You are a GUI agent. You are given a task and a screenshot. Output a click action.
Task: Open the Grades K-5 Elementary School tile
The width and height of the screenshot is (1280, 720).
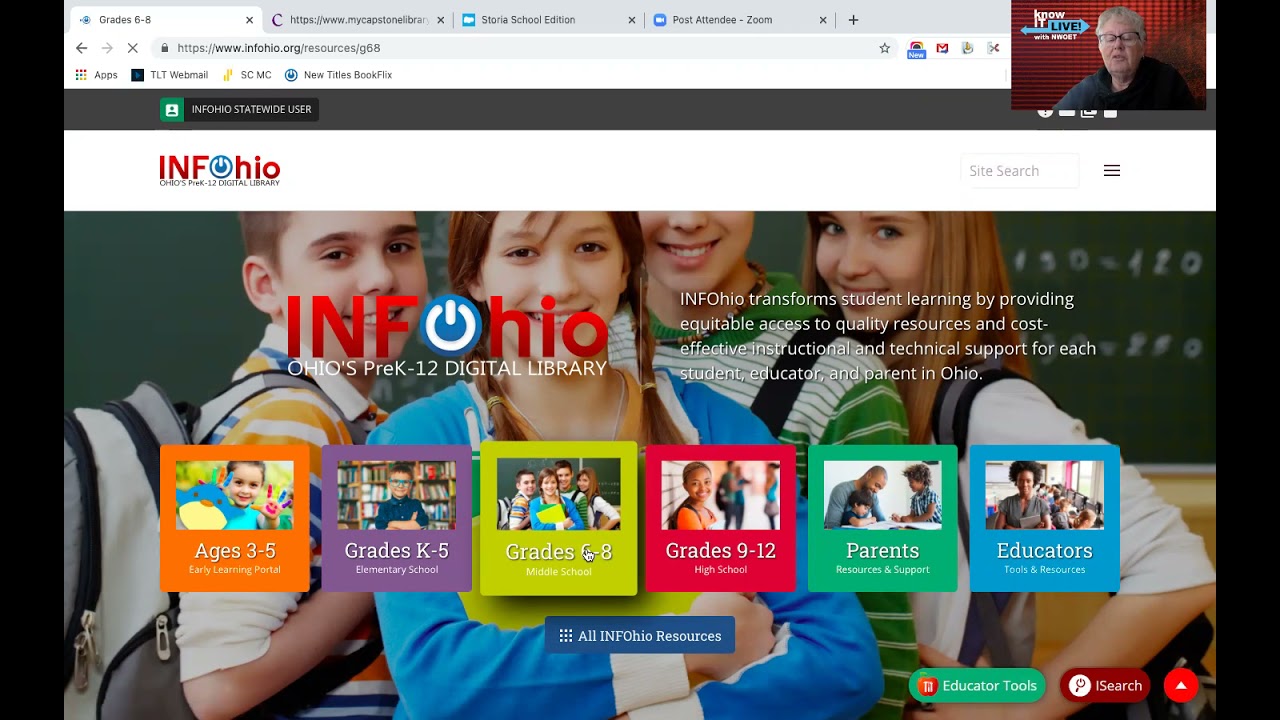[x=397, y=518]
